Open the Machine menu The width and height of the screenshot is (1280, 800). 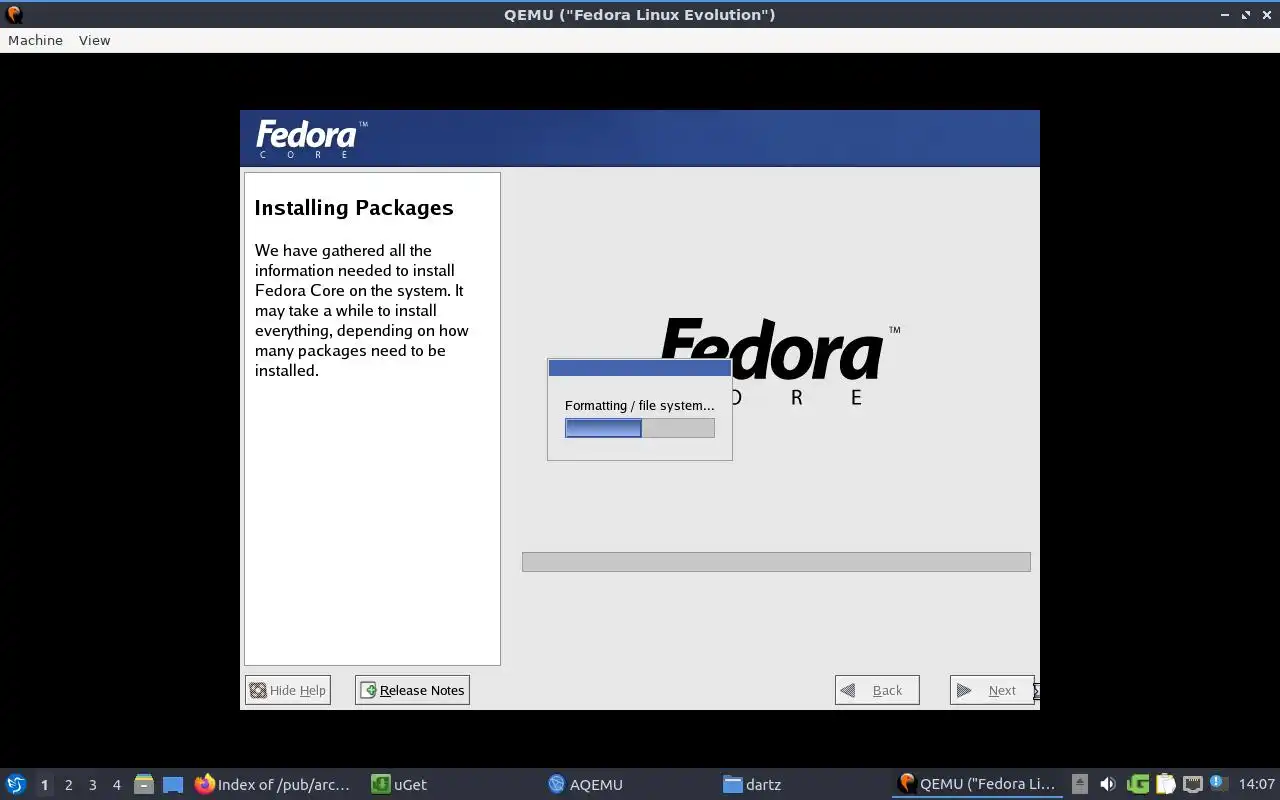click(35, 40)
